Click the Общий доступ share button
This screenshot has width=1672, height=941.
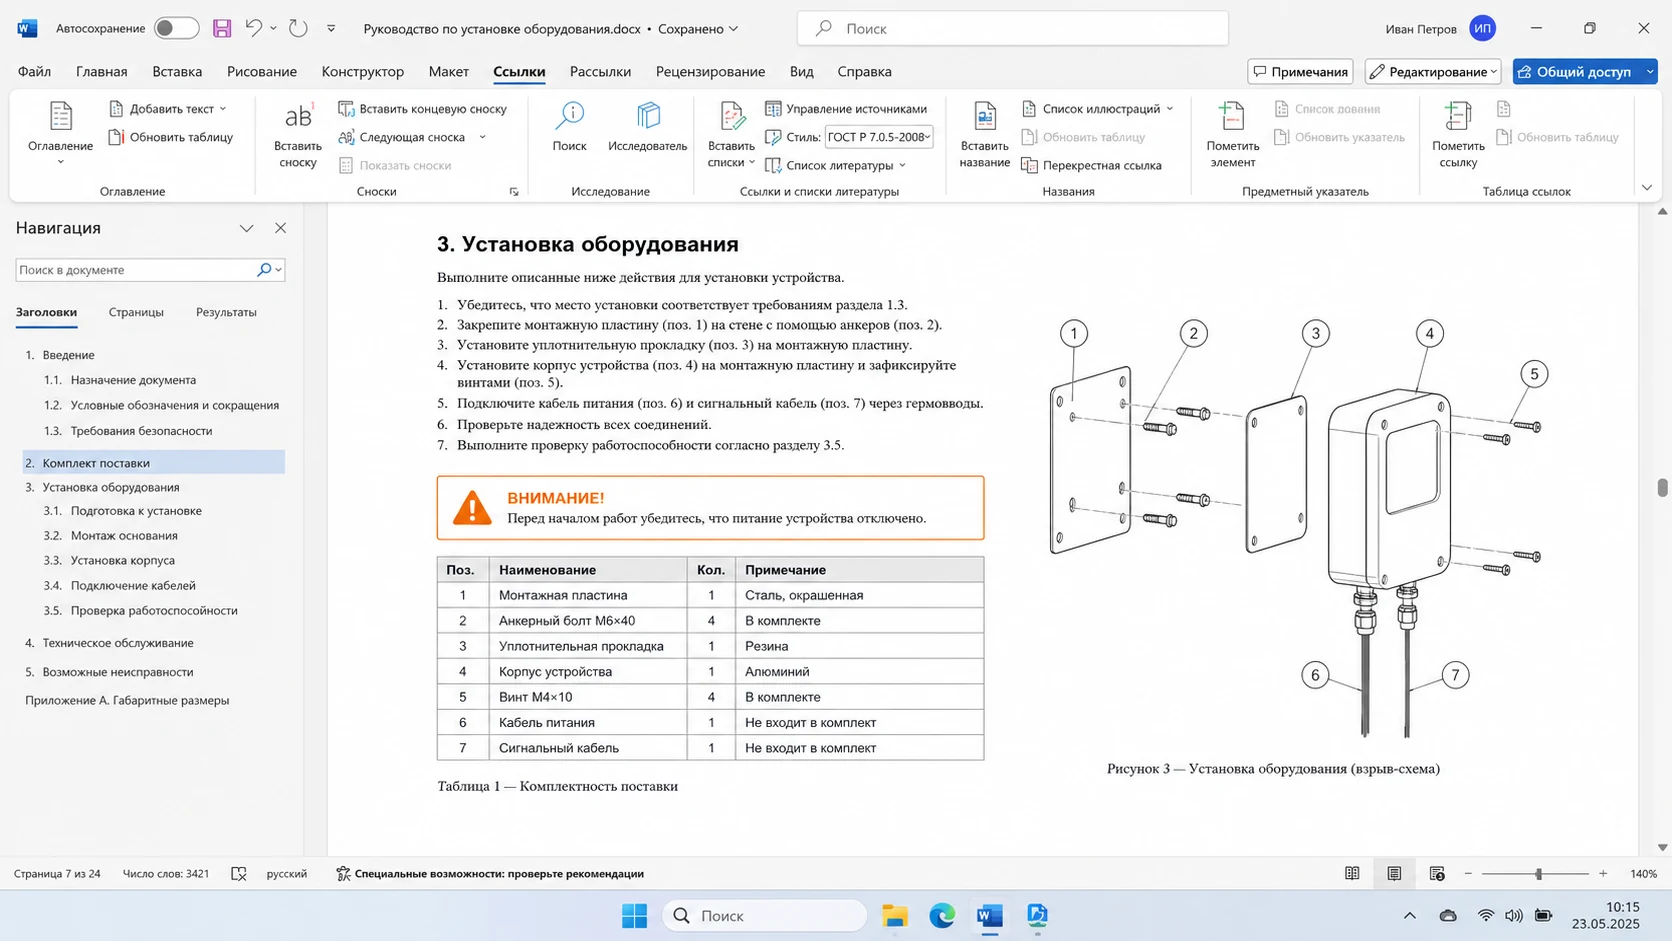(1584, 71)
